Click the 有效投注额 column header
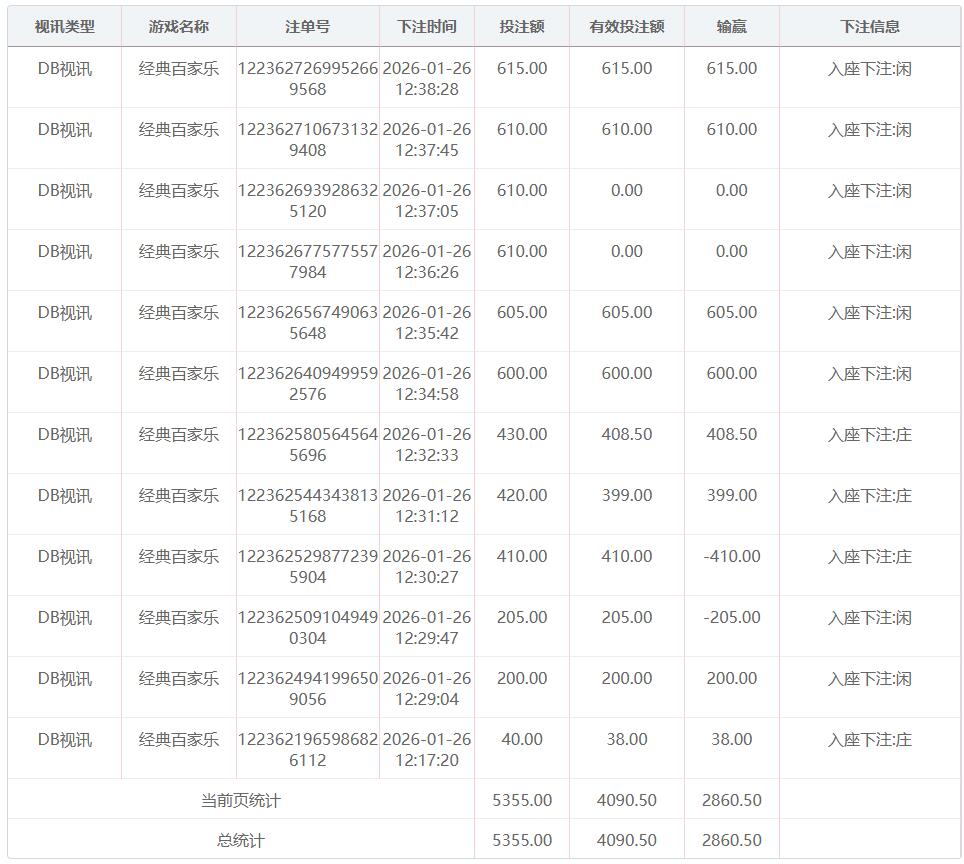The image size is (964, 864). 626,27
